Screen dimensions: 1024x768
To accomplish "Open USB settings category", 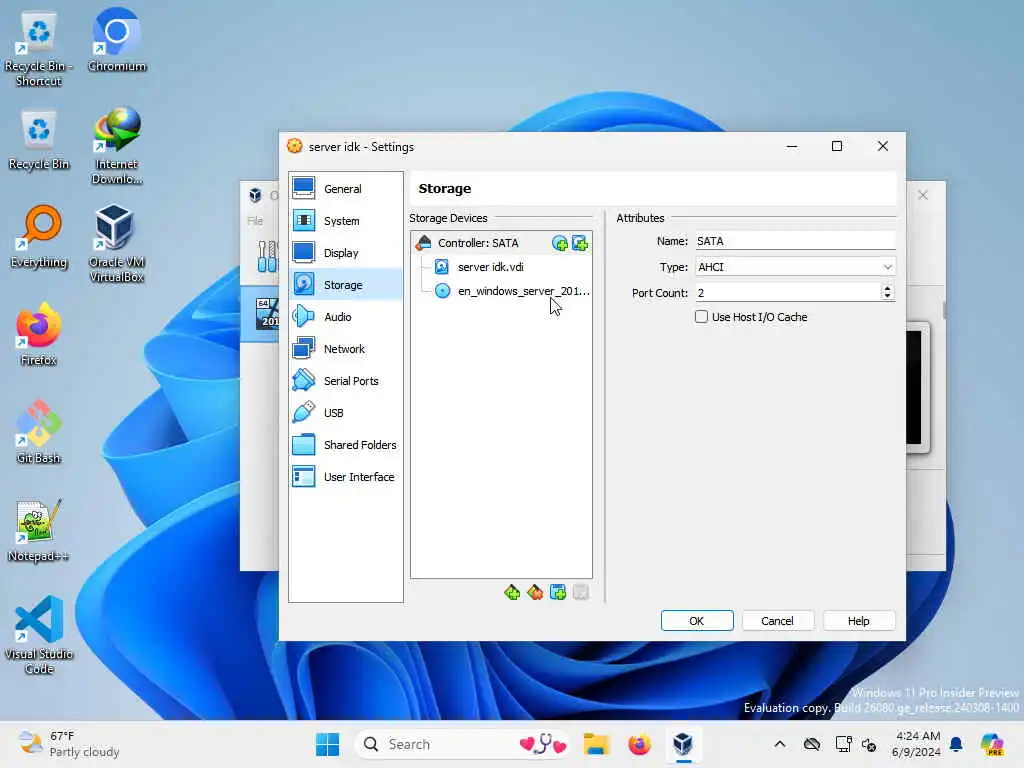I will coord(345,413).
